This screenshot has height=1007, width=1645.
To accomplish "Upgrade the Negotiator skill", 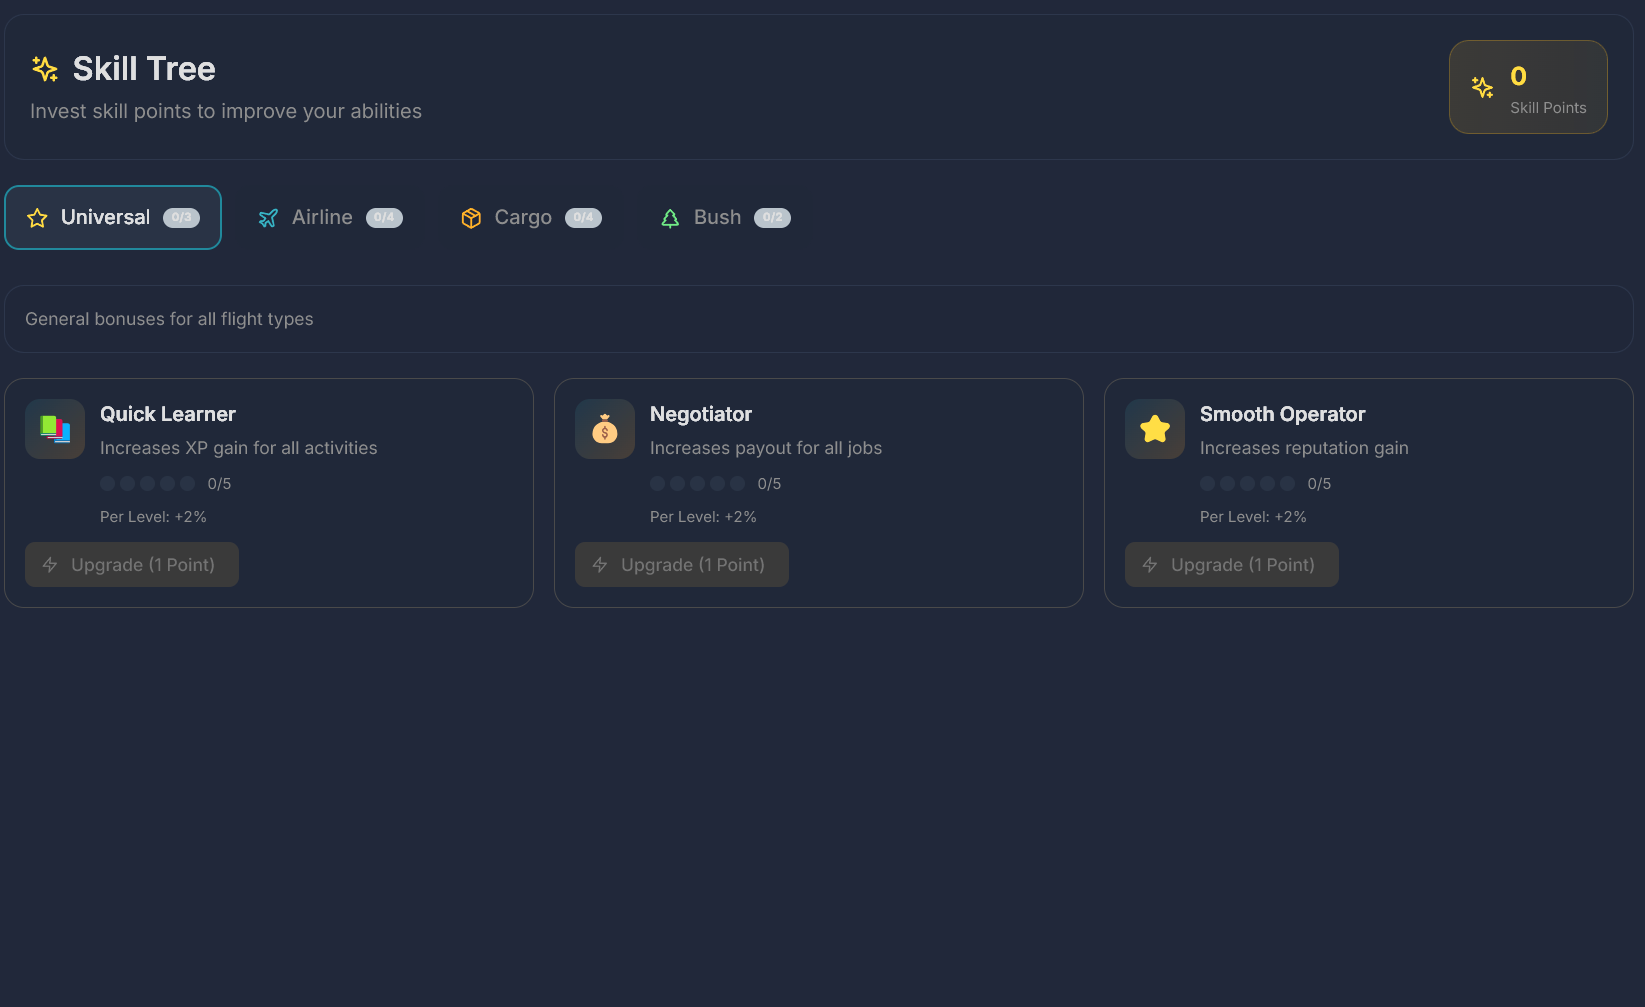I will pyautogui.click(x=682, y=565).
